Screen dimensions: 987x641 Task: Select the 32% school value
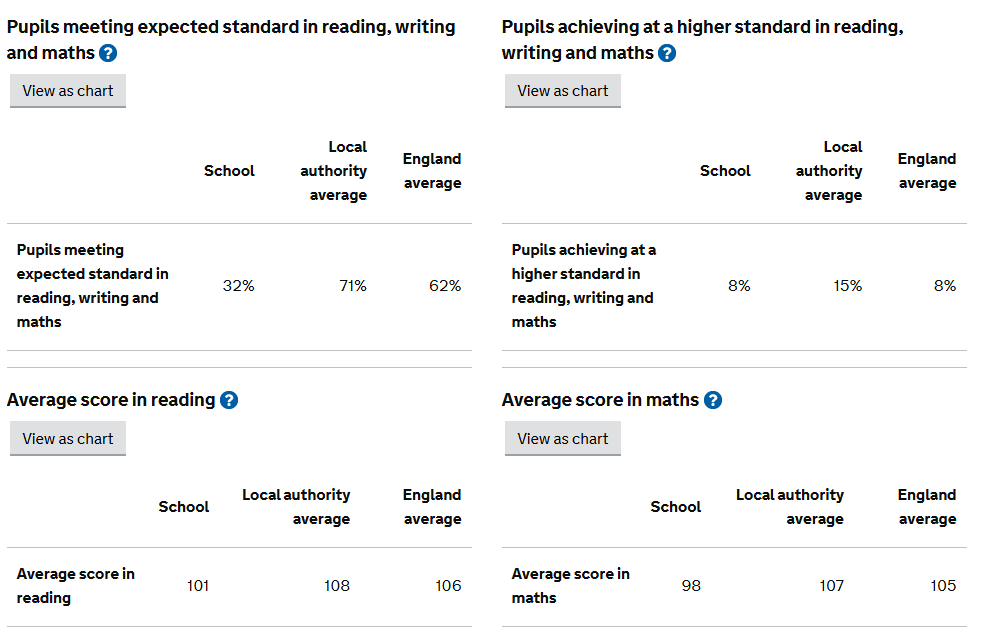tap(238, 286)
